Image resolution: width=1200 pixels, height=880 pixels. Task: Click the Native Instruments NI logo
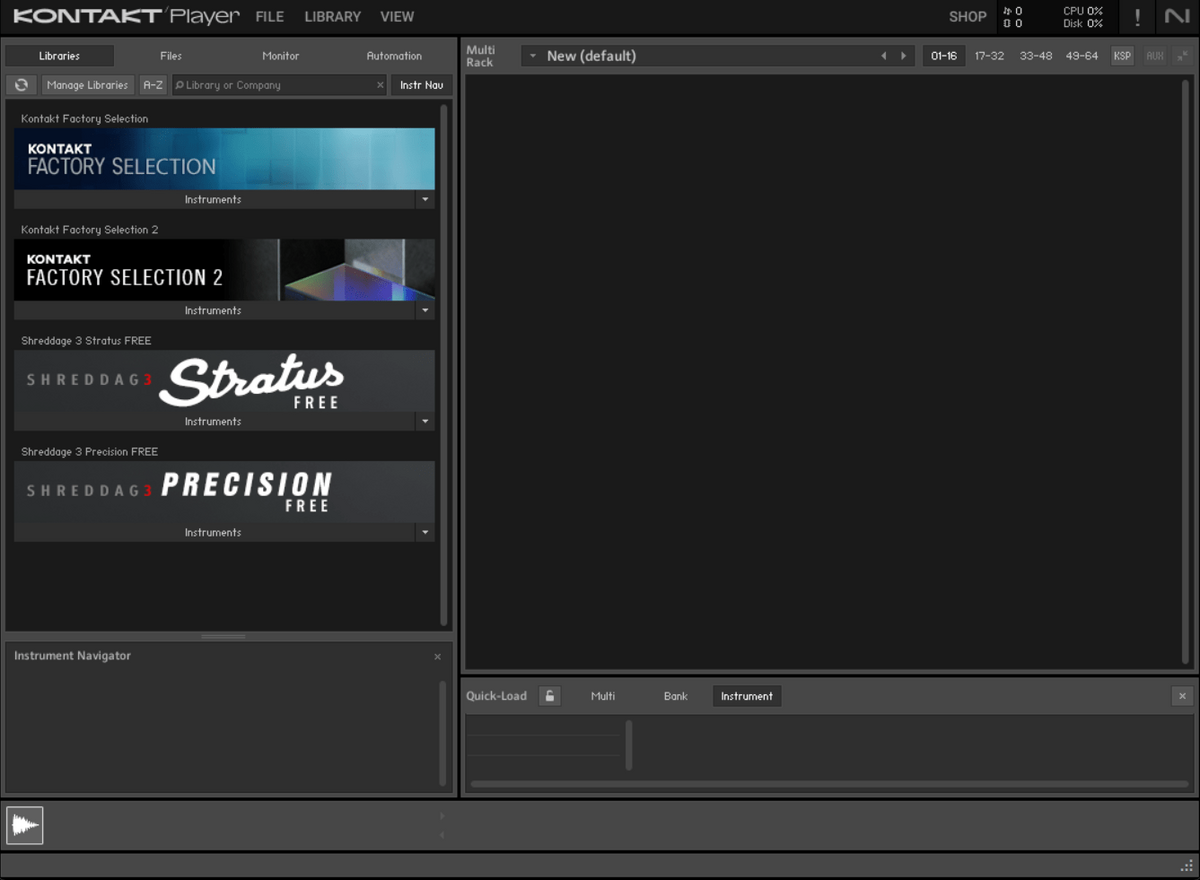pos(1177,16)
